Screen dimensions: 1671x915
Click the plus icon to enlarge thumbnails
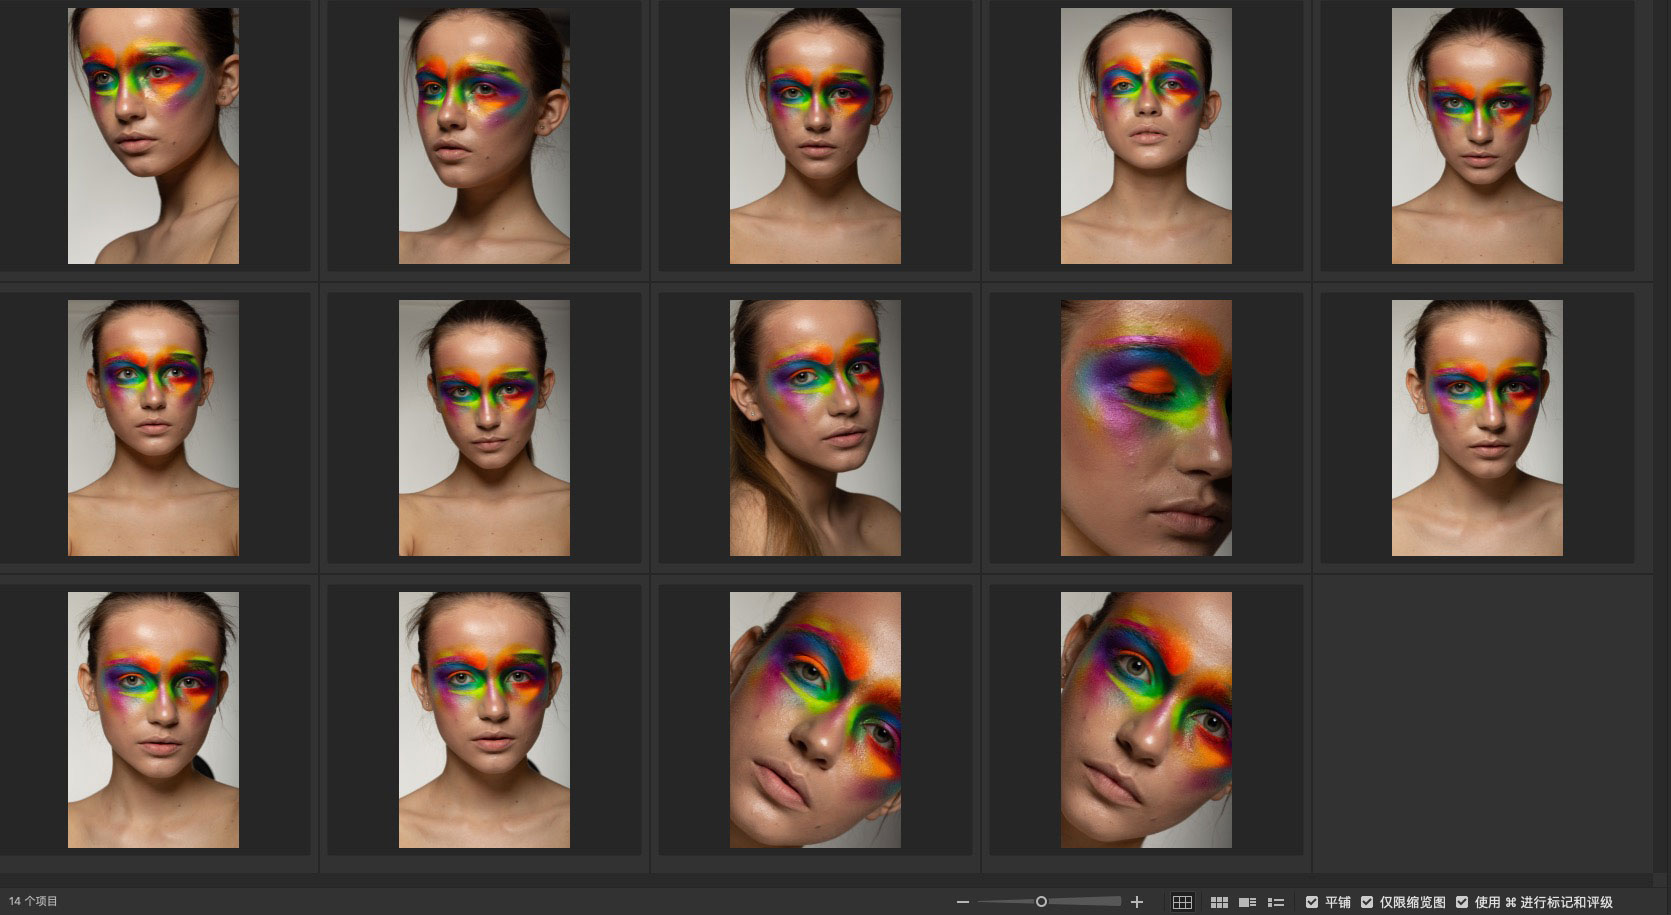tap(1136, 902)
